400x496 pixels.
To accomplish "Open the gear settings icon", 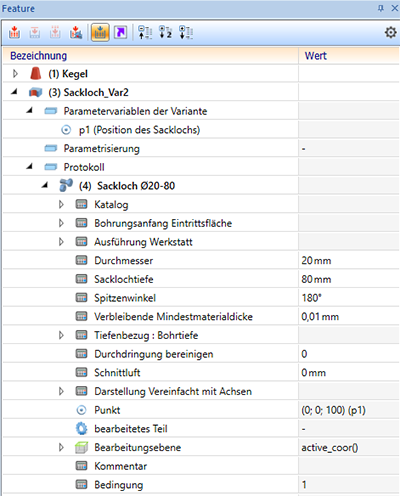I will click(x=391, y=32).
